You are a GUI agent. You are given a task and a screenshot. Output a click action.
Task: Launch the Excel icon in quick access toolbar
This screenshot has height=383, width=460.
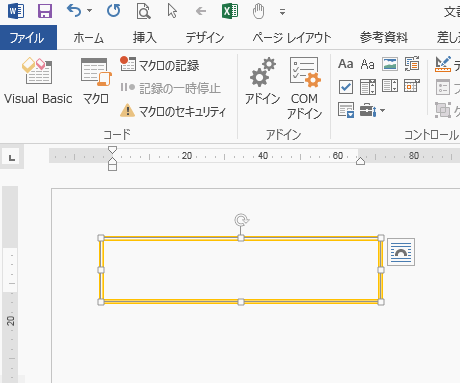pyautogui.click(x=230, y=11)
